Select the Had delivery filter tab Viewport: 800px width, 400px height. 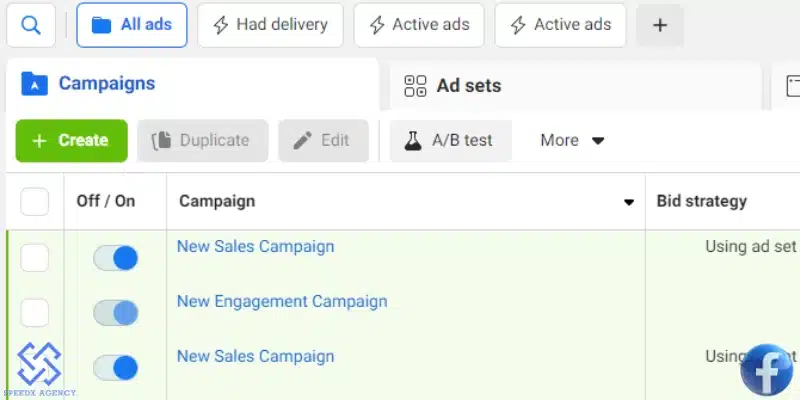tap(270, 25)
